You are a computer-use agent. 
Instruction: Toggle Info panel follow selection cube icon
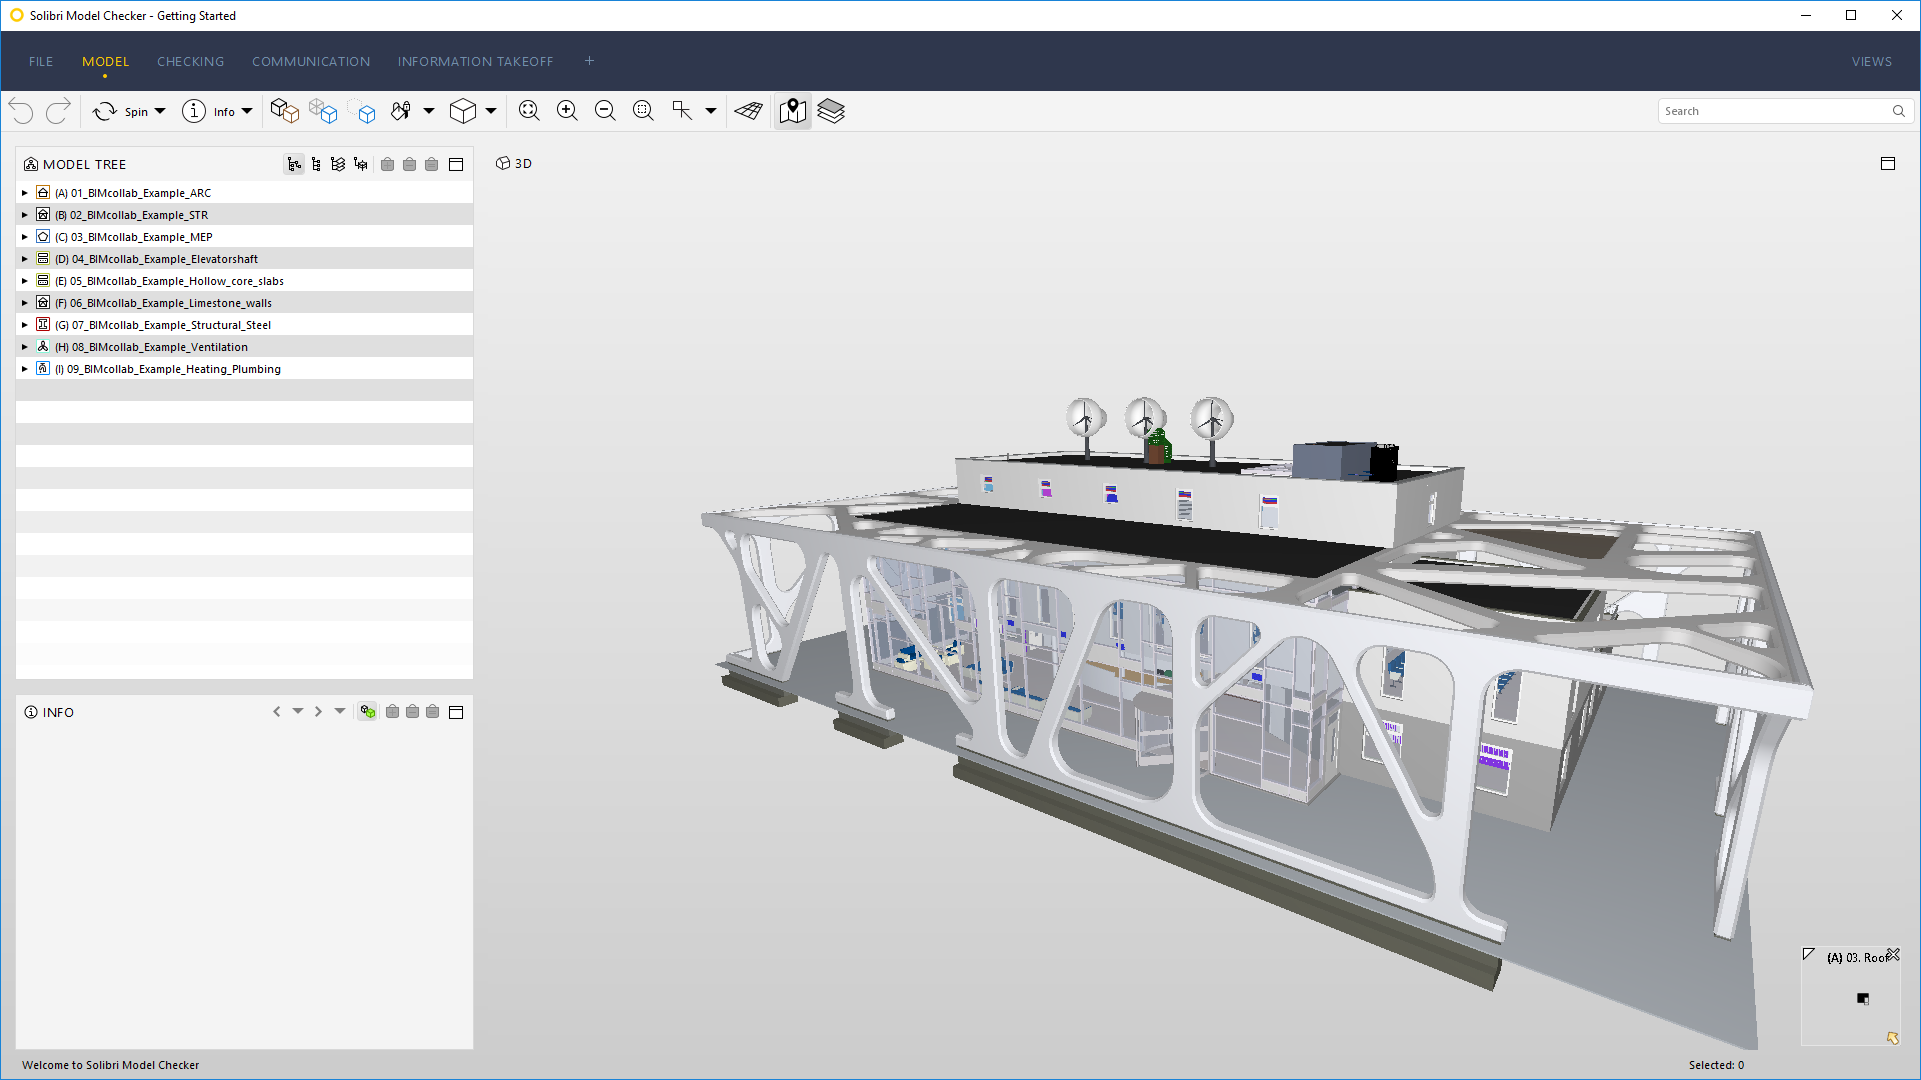click(368, 712)
